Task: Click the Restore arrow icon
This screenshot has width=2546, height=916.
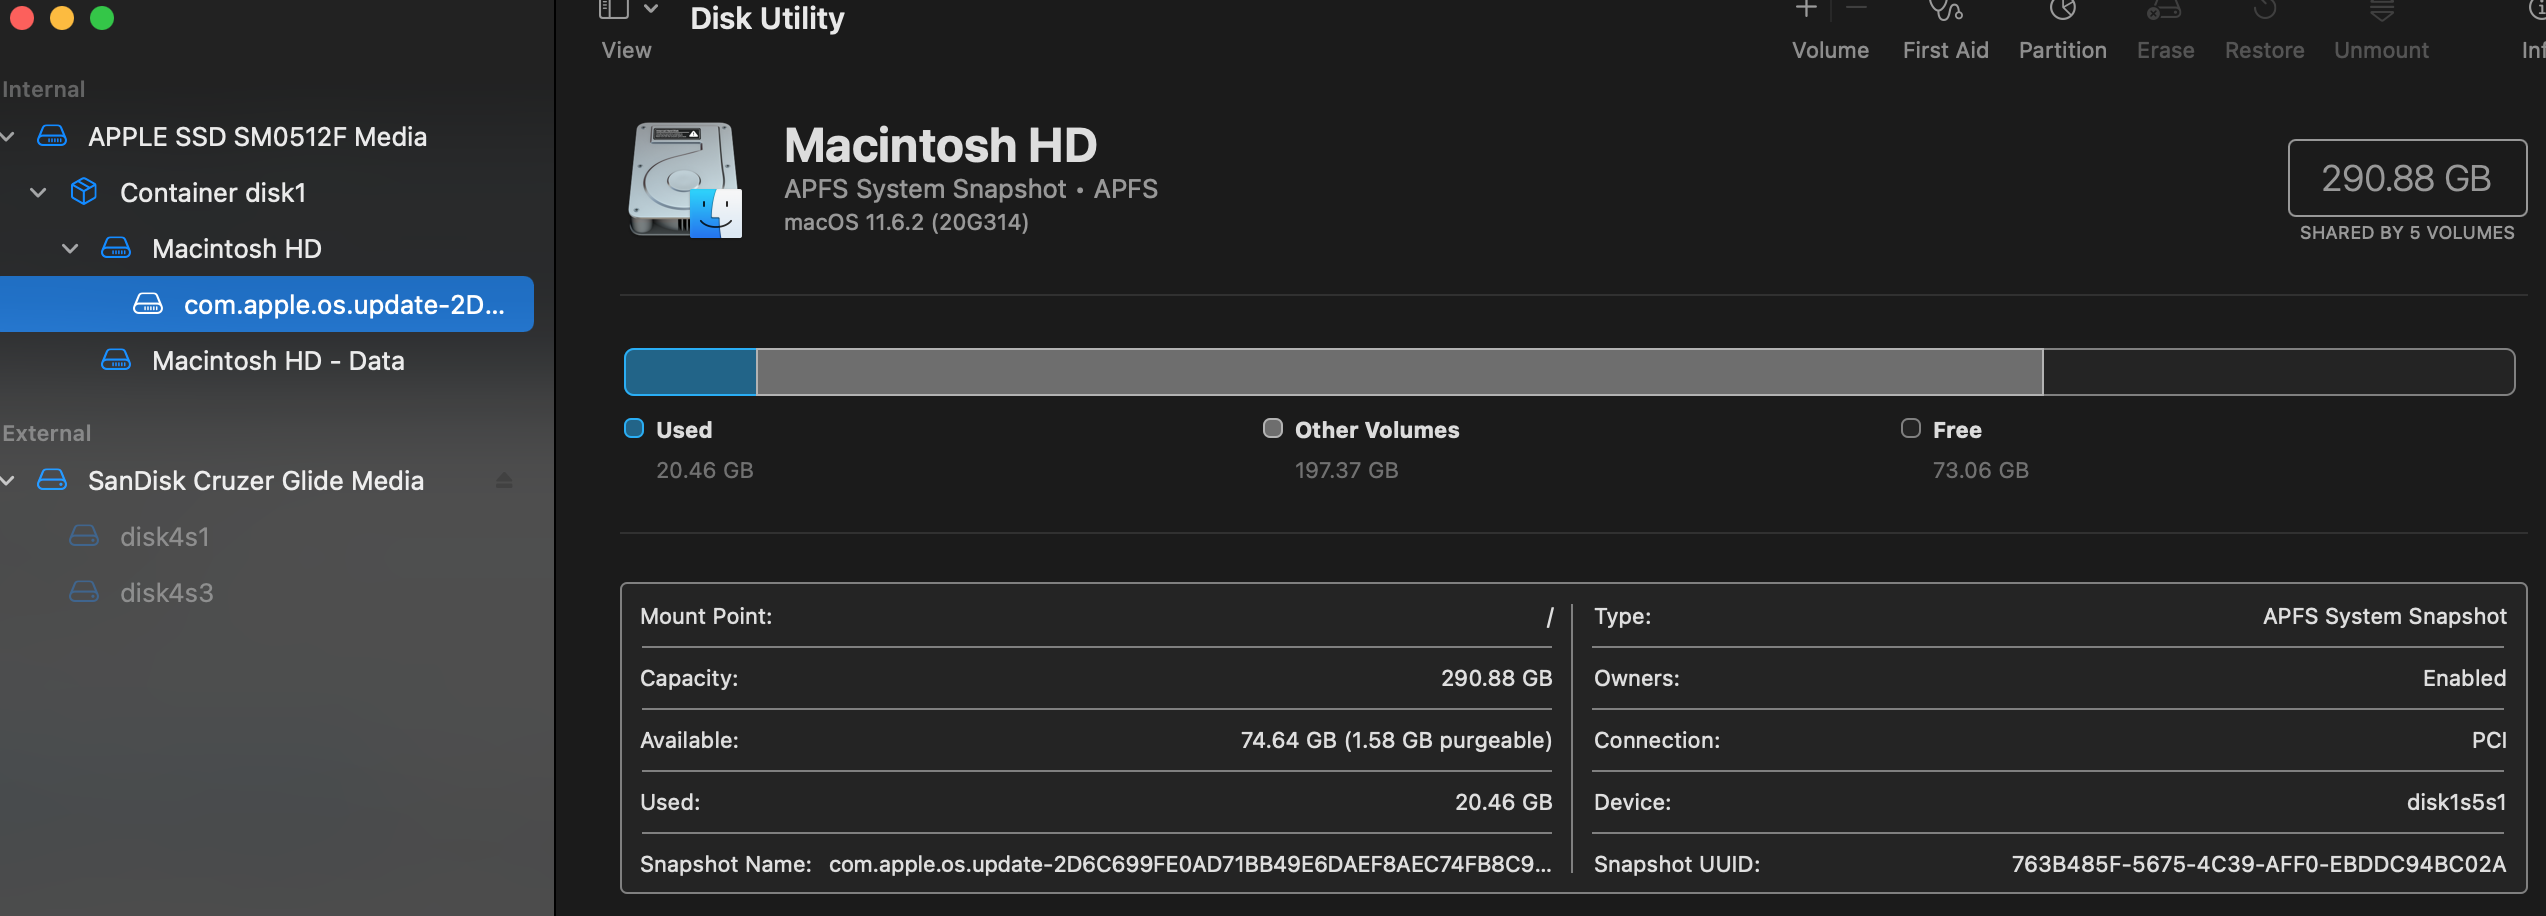Action: [x=2265, y=11]
